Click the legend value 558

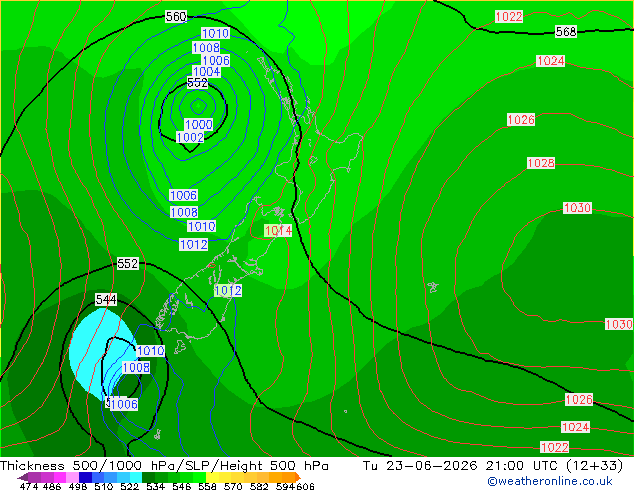[x=207, y=486]
